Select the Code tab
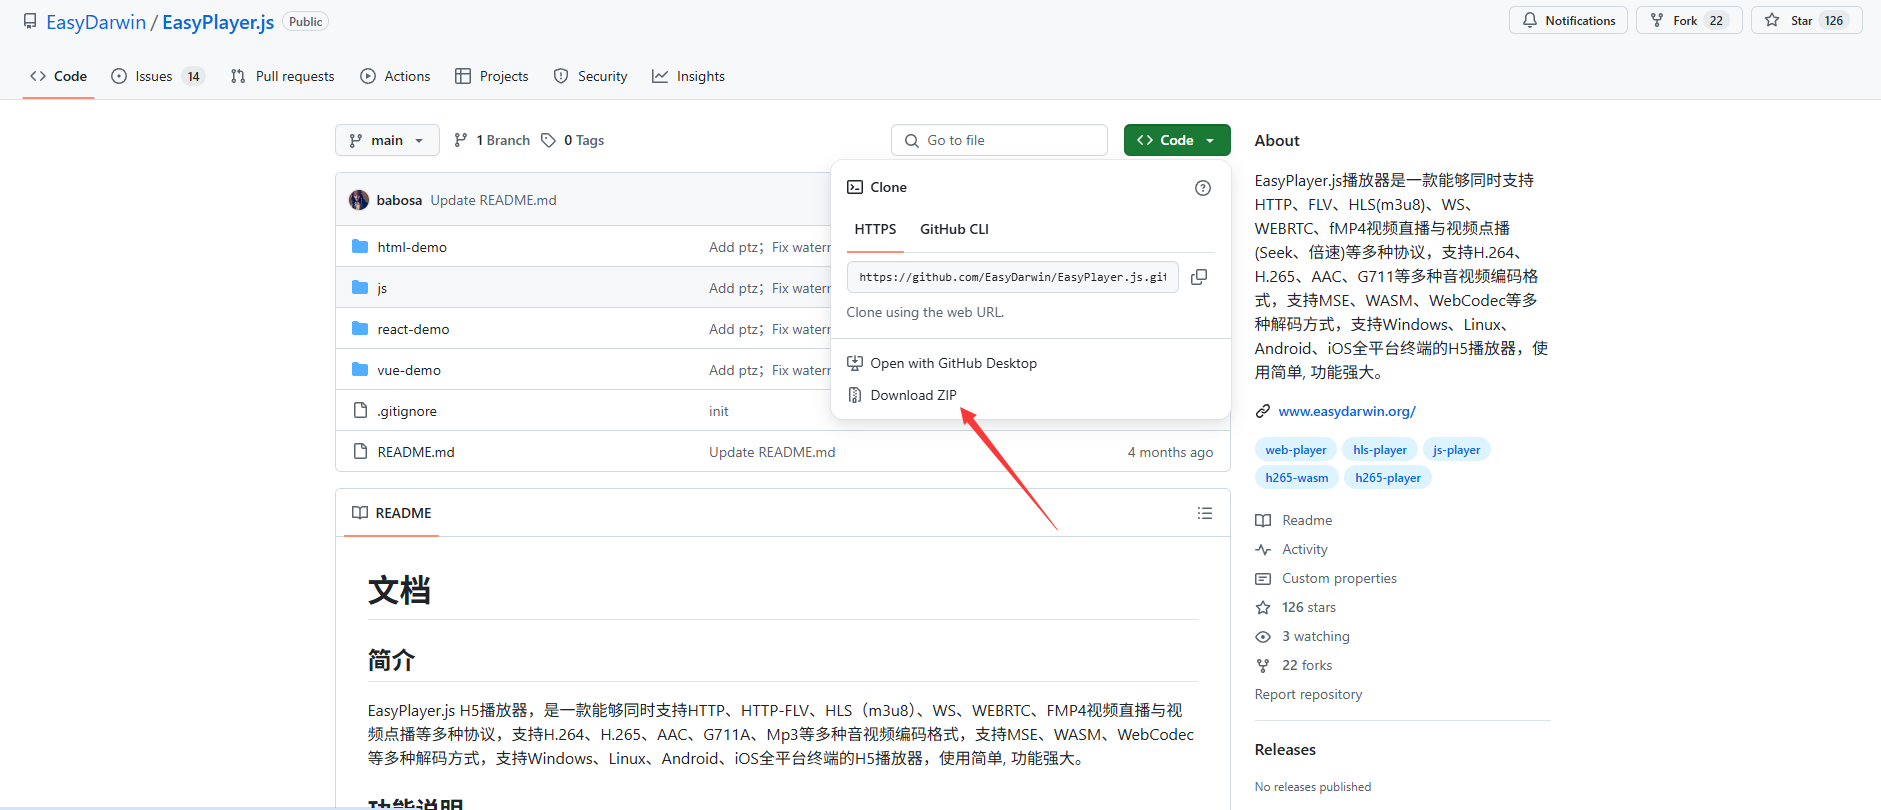 click(x=58, y=76)
